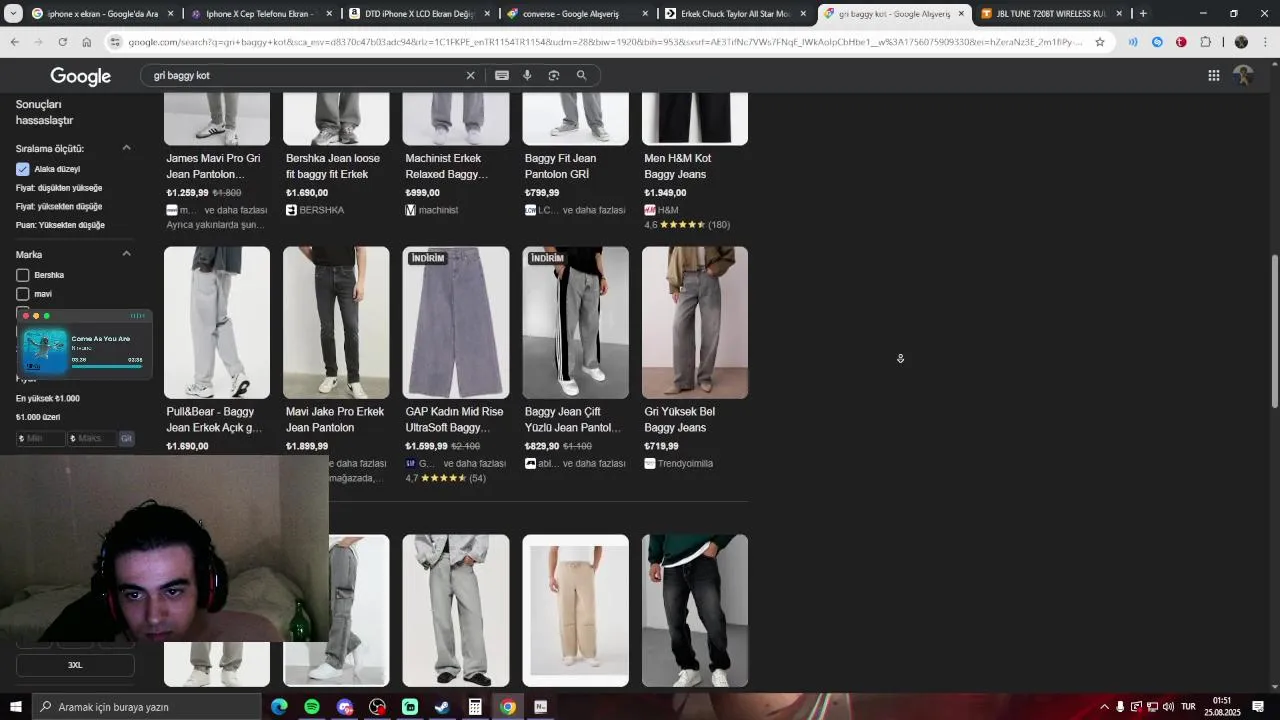Open the Chrome extensions puzzle icon

pyautogui.click(x=1205, y=42)
